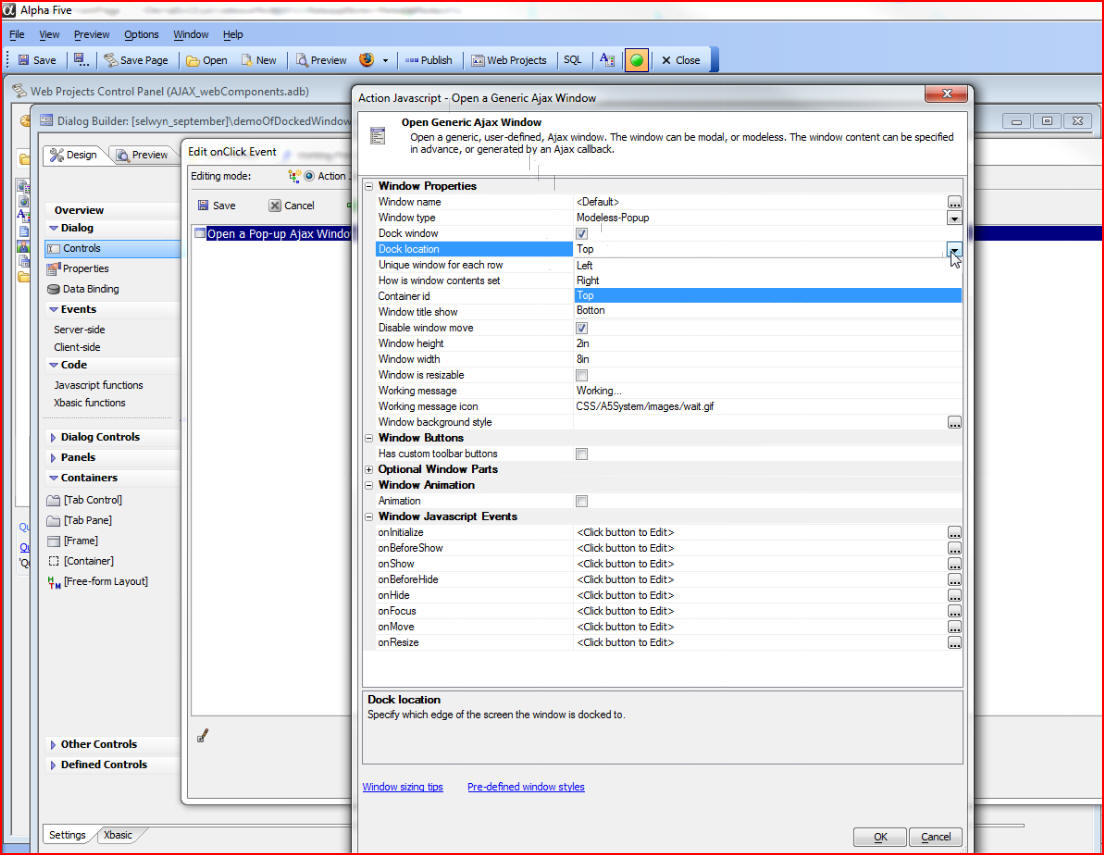
Task: Open the Window sizing tips link
Action: click(x=403, y=787)
